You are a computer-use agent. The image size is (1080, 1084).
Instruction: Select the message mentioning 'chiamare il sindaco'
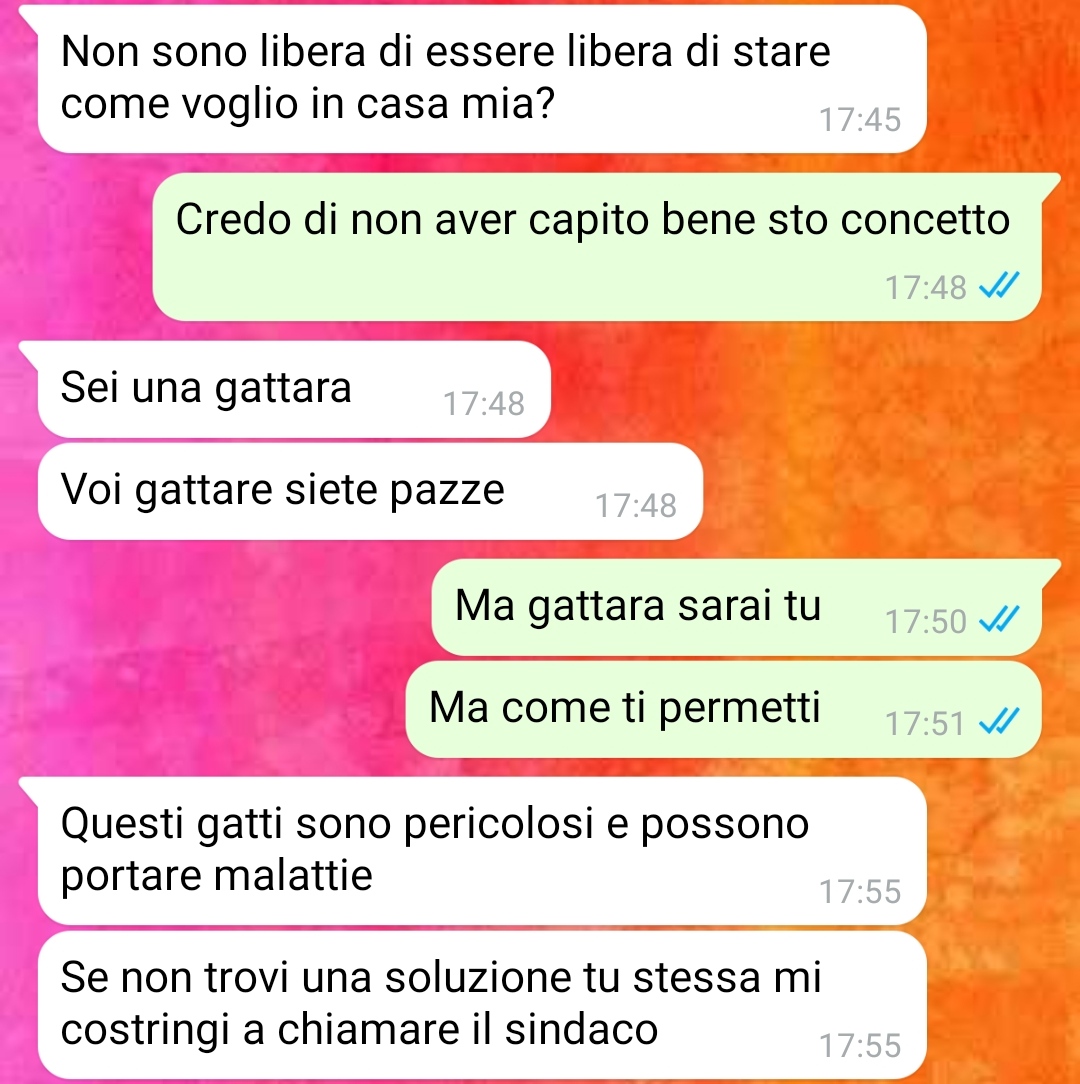click(482, 1004)
